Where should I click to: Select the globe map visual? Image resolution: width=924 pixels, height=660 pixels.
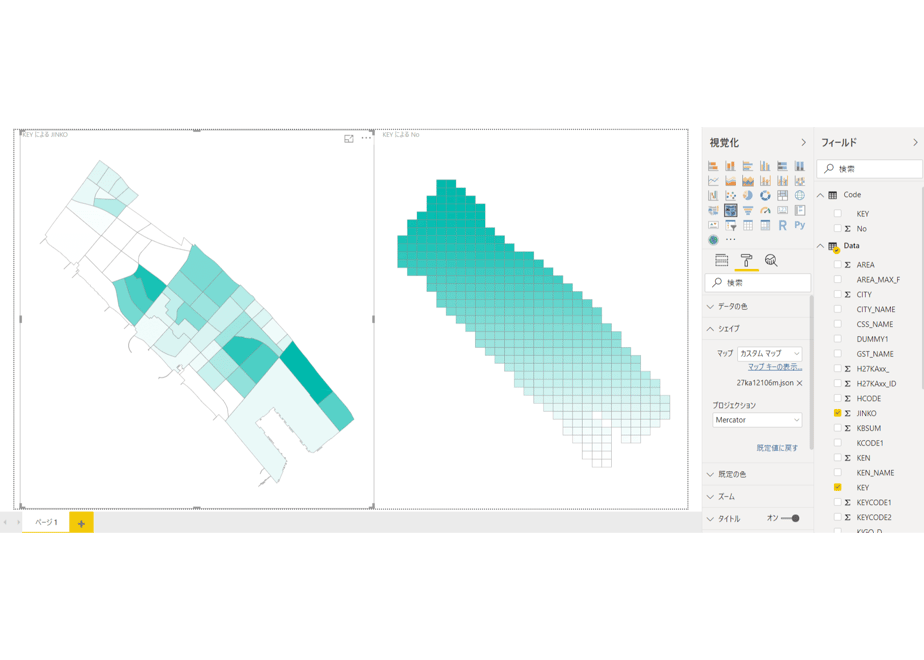tap(800, 195)
